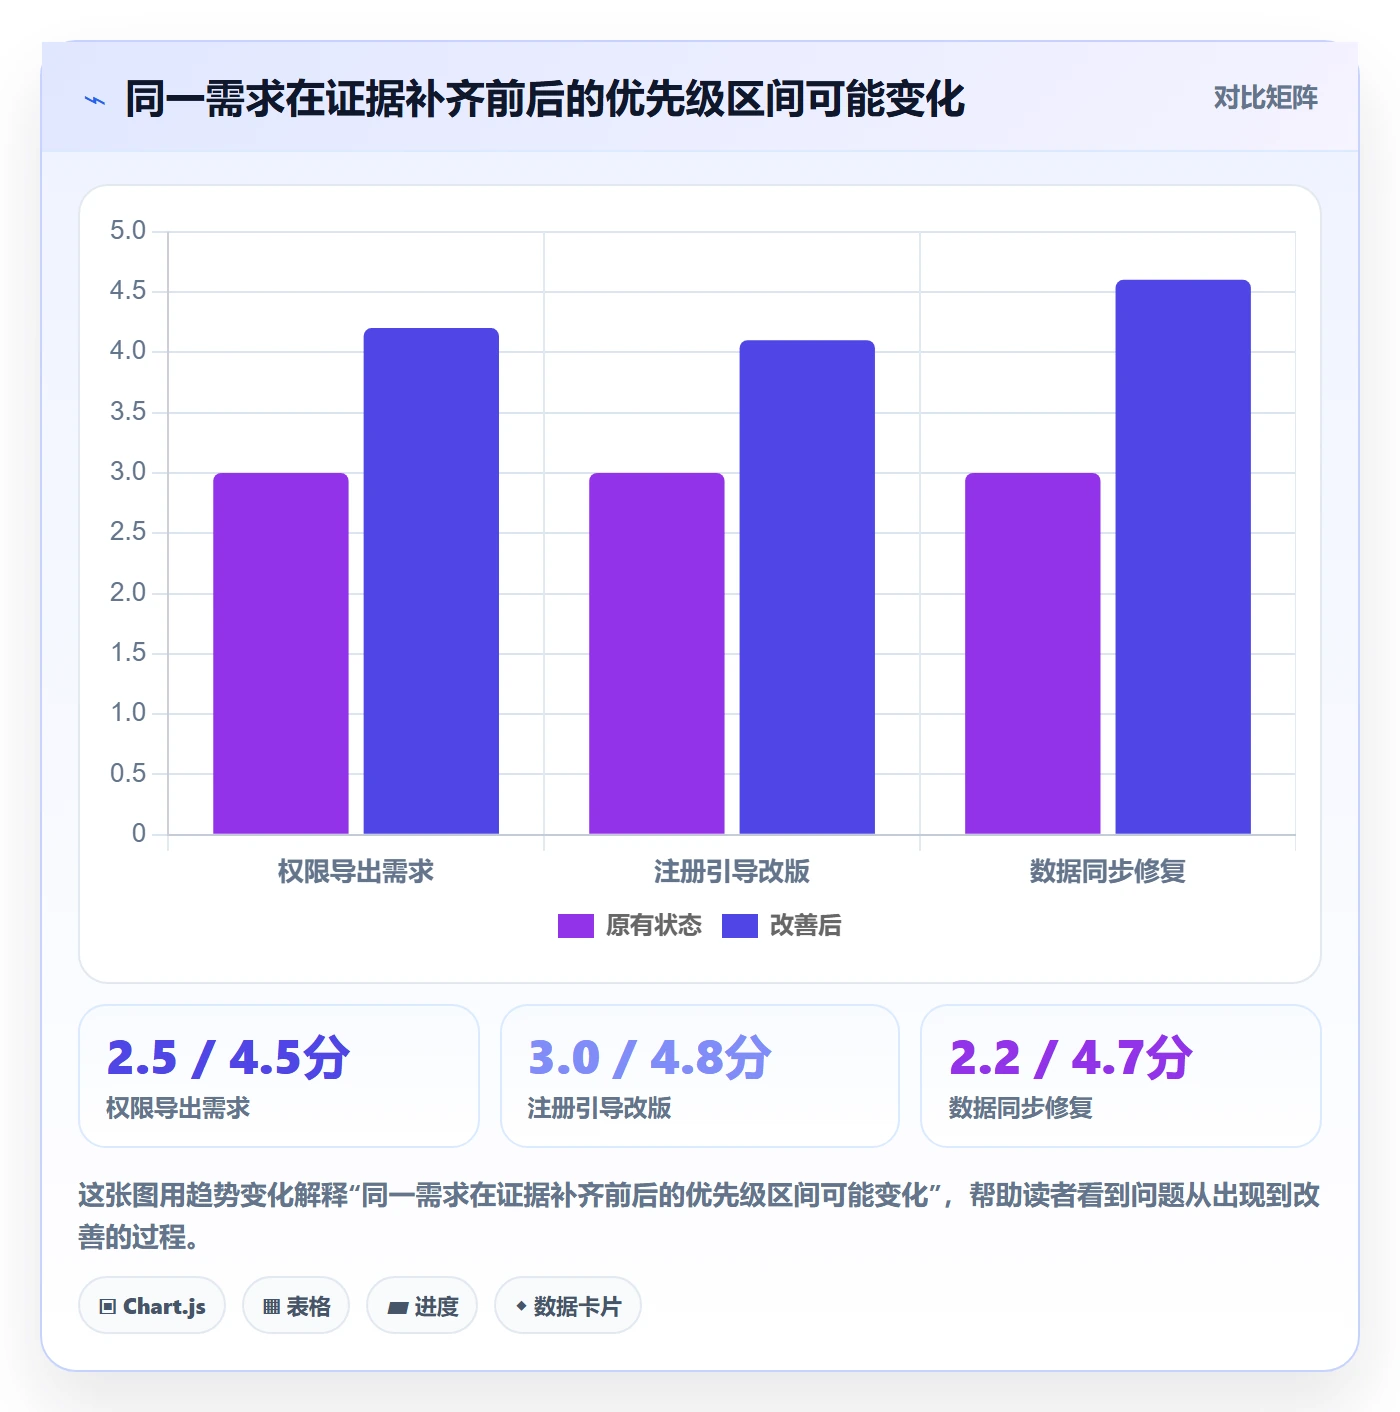Select the 数据卡片 tag chip
The image size is (1400, 1412).
coord(568,1306)
